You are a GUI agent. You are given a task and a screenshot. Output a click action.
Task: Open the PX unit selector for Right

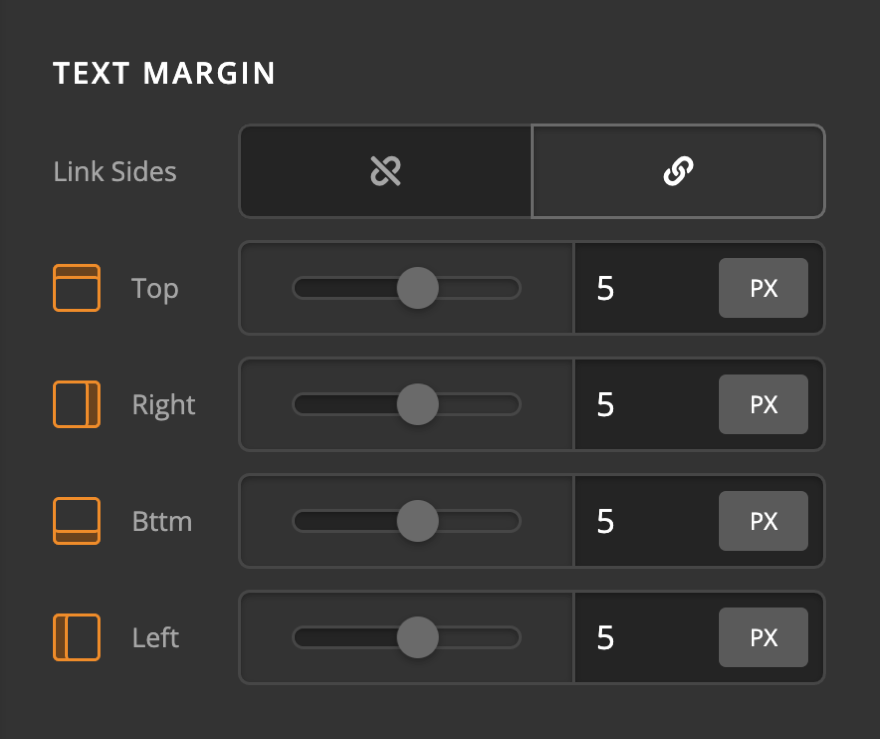click(763, 404)
